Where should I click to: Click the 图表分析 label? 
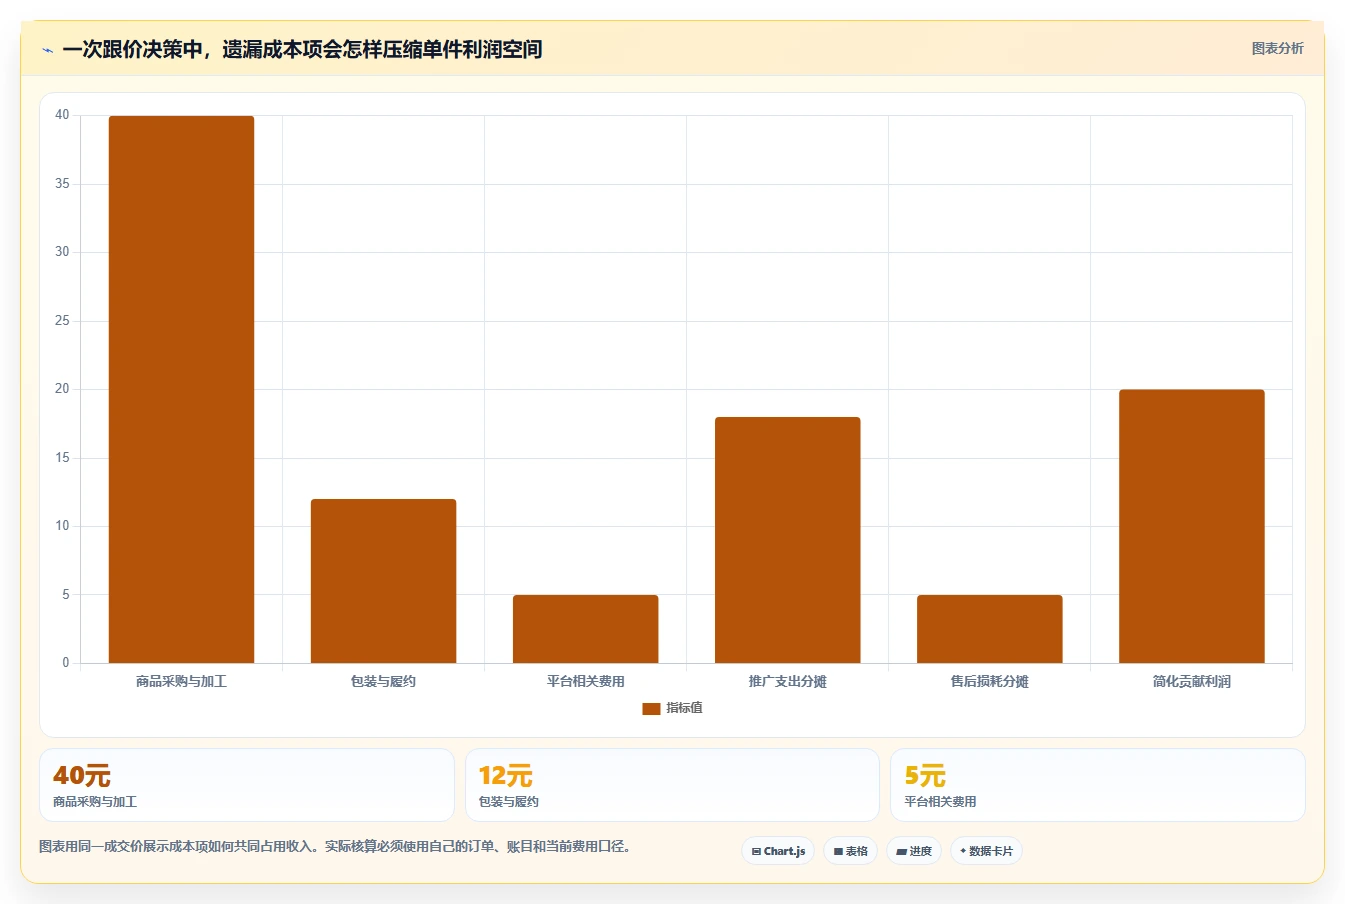[x=1277, y=48]
